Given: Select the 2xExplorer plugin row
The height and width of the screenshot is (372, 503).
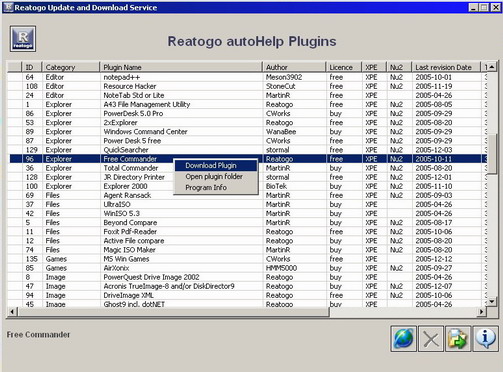Looking at the screenshot, I should [x=247, y=123].
